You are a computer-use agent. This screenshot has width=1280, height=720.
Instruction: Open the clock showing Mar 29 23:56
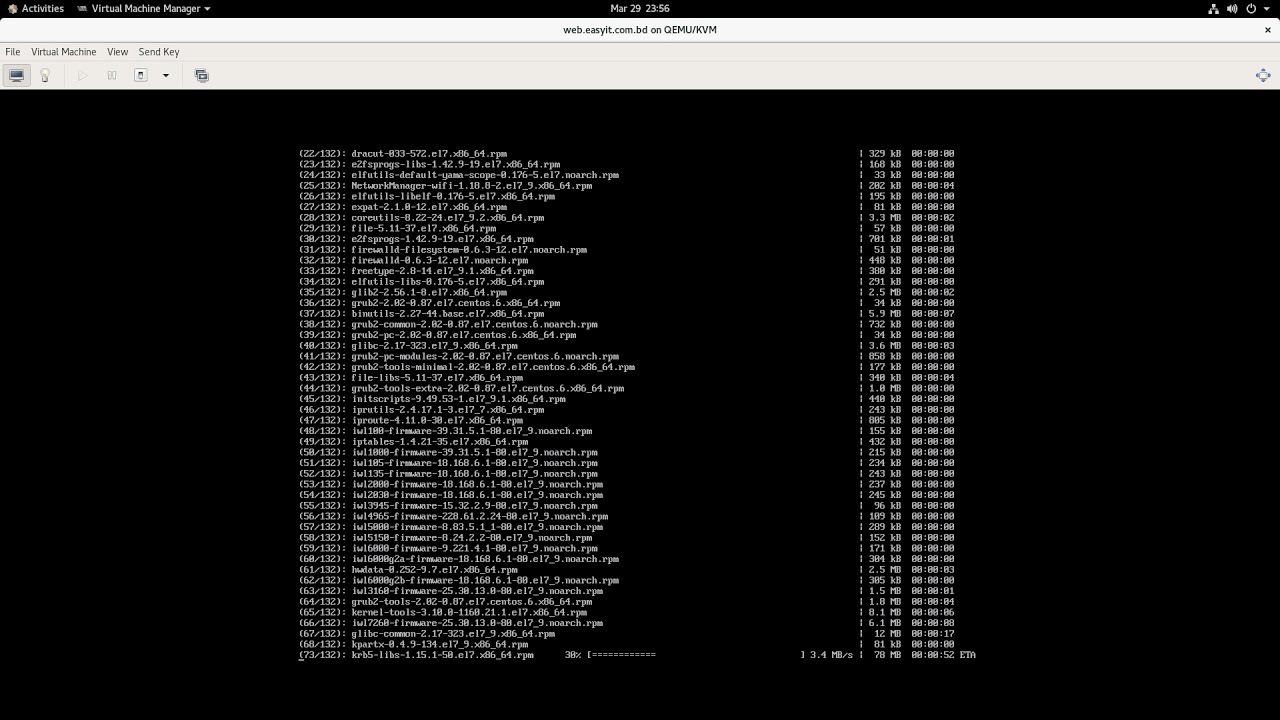click(x=640, y=8)
